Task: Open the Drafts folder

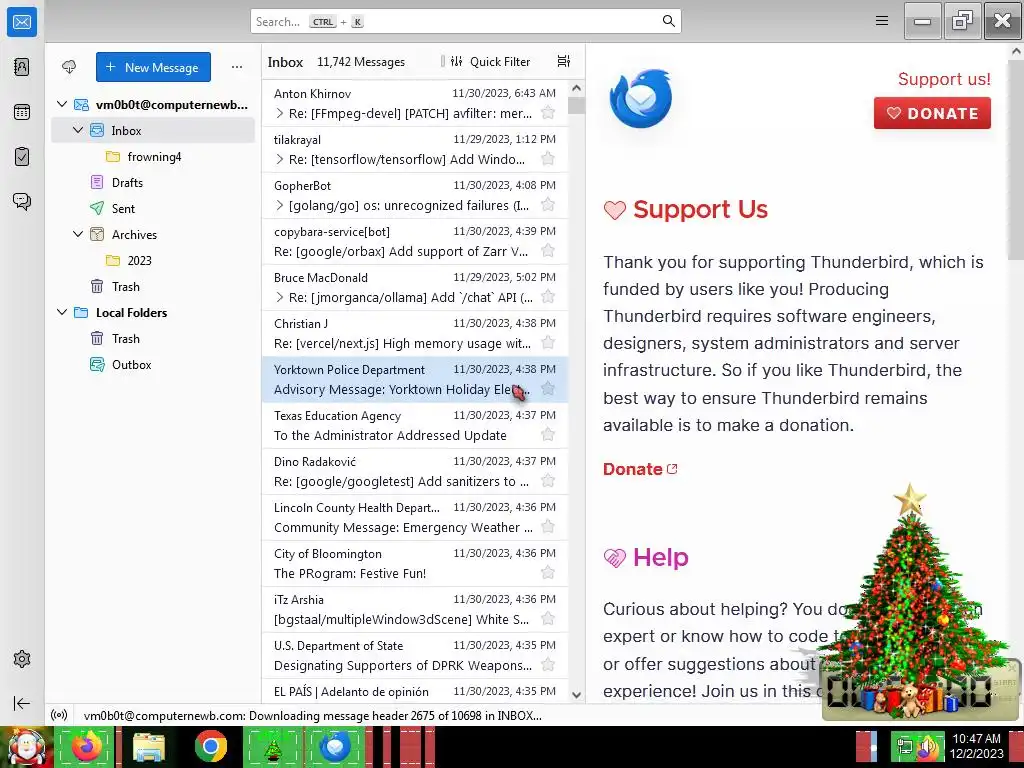Action: click(x=153, y=183)
